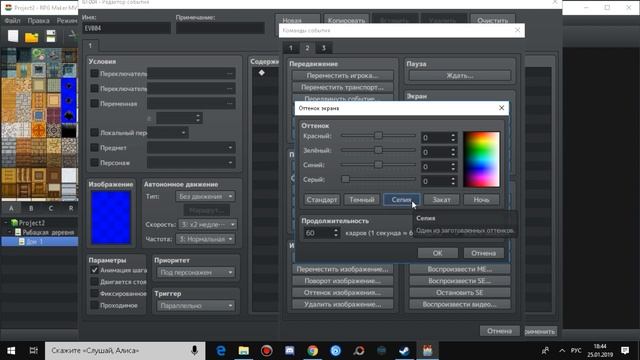
Task: Click the Open Project folder icon
Action: tap(31, 37)
